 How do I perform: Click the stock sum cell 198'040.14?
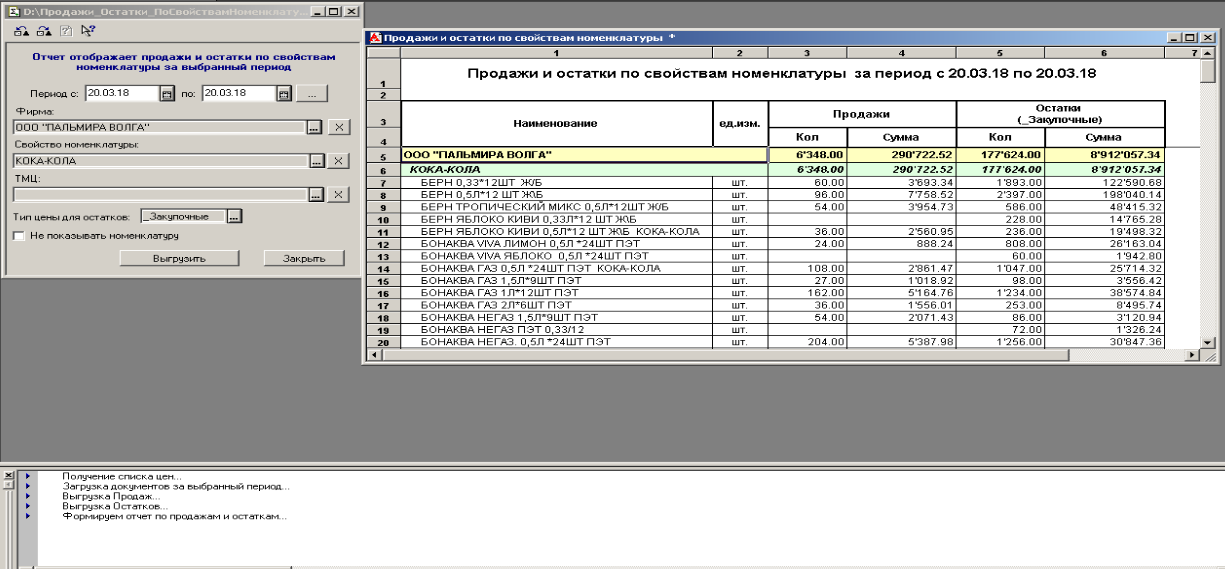click(x=1104, y=195)
